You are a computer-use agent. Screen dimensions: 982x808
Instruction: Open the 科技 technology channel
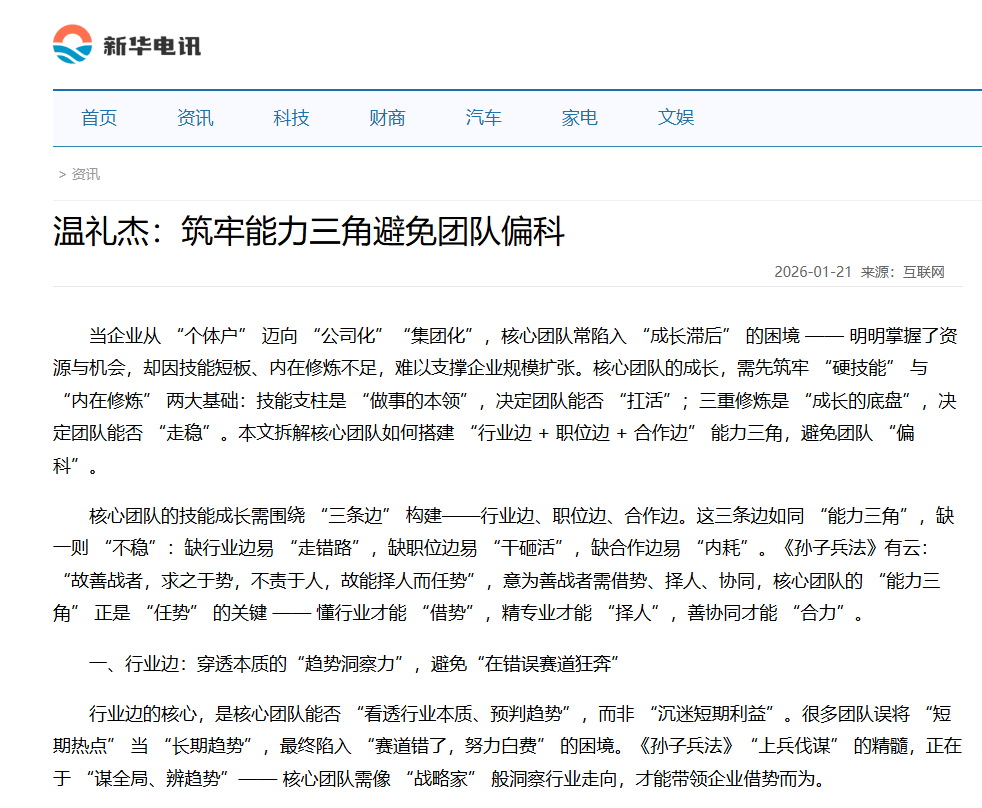click(291, 118)
